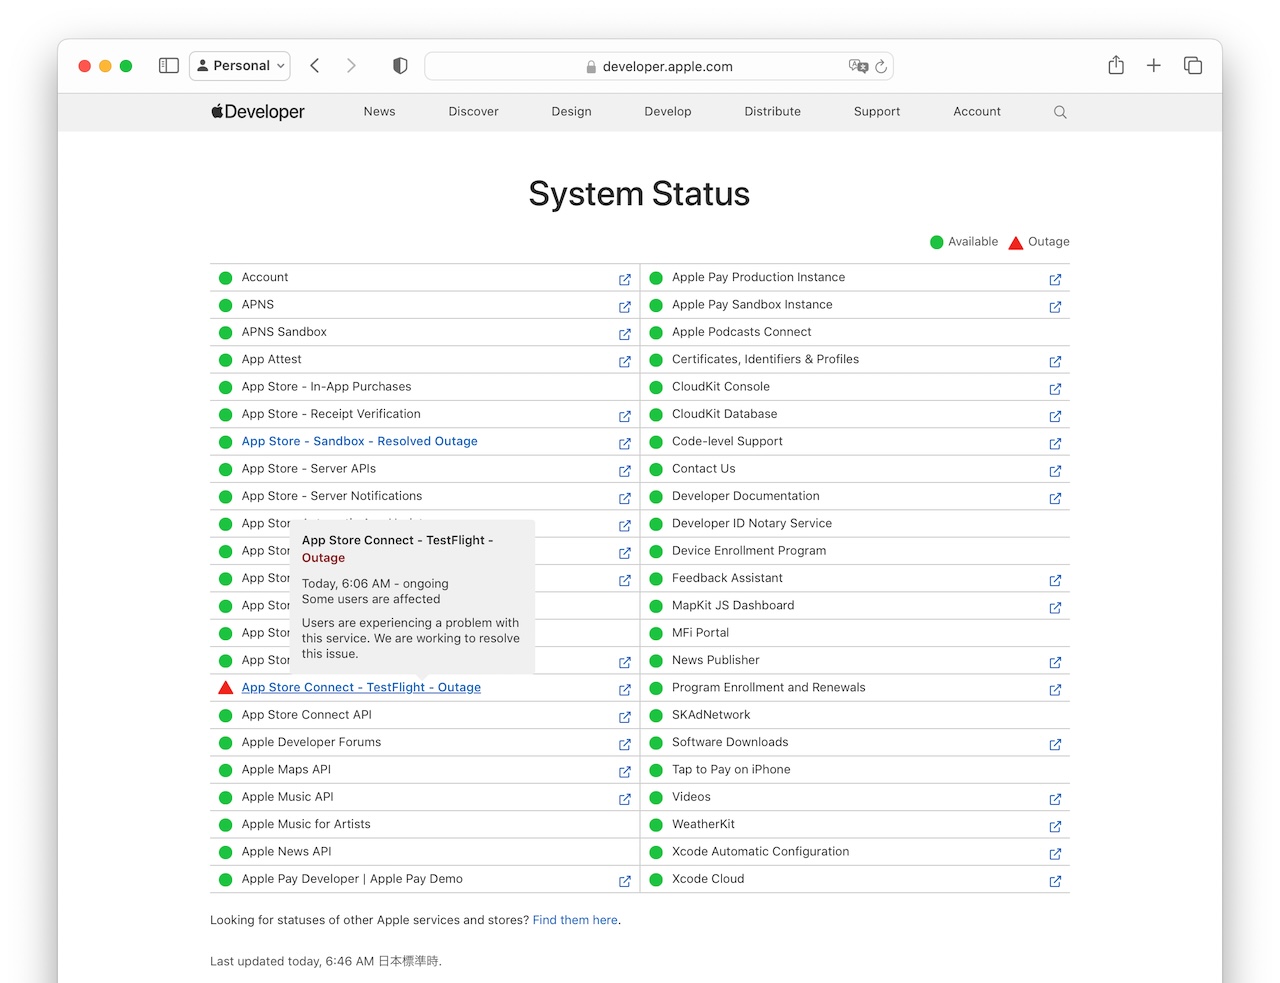Open external link for Server Notifications row
Screen dimensions: 1280x983
coord(625,498)
